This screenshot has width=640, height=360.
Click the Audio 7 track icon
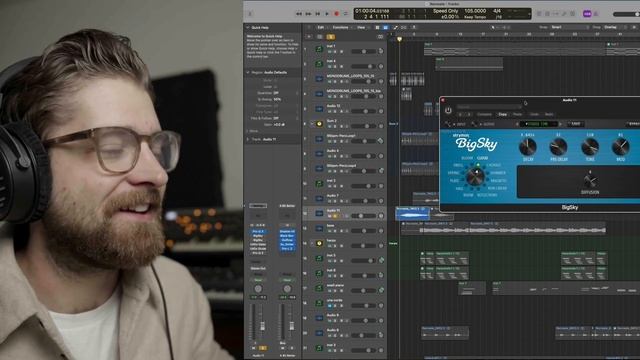[319, 198]
